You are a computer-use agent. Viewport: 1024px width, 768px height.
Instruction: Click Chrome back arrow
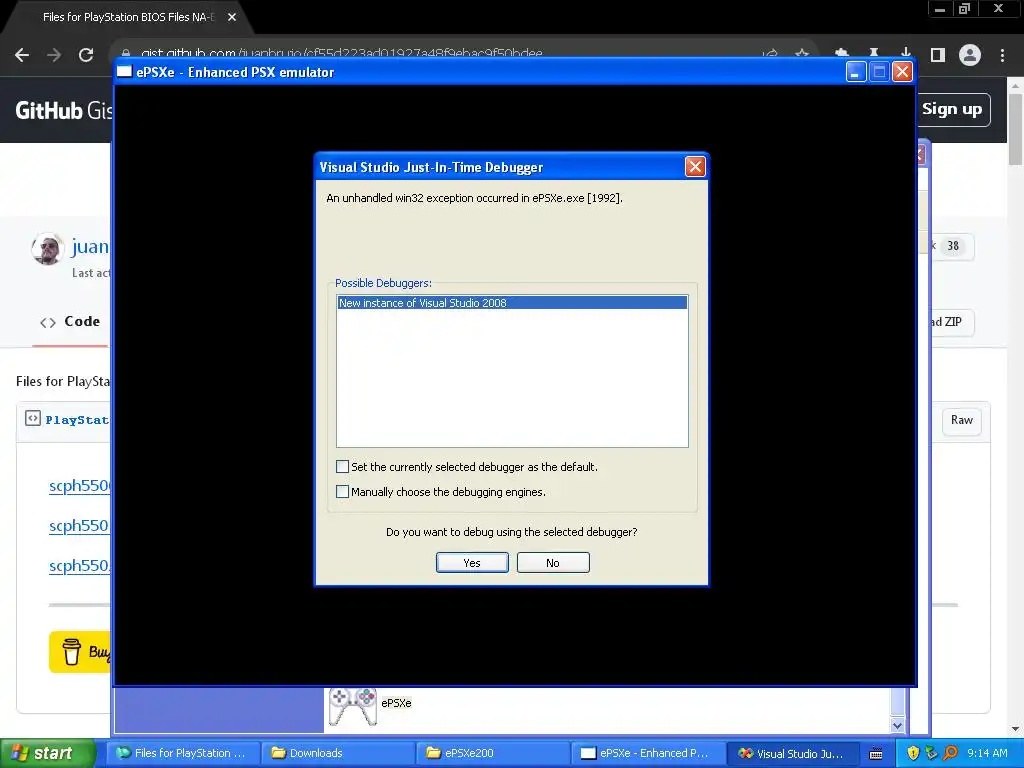22,55
